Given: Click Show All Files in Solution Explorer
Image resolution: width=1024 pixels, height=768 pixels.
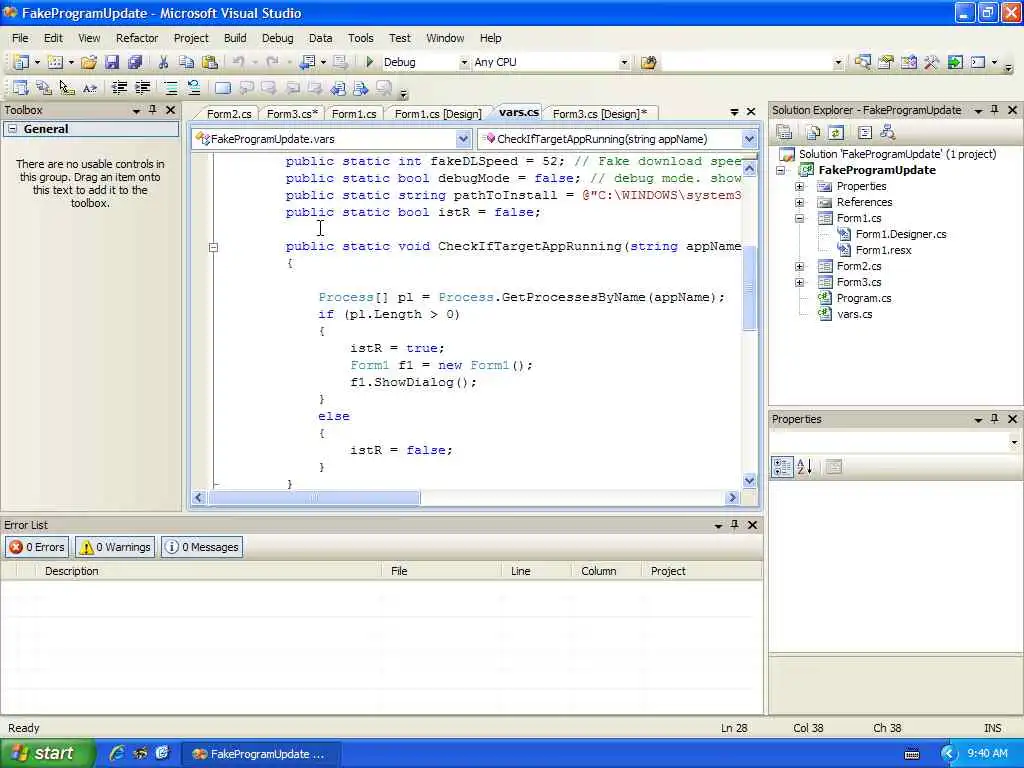Looking at the screenshot, I should [813, 133].
